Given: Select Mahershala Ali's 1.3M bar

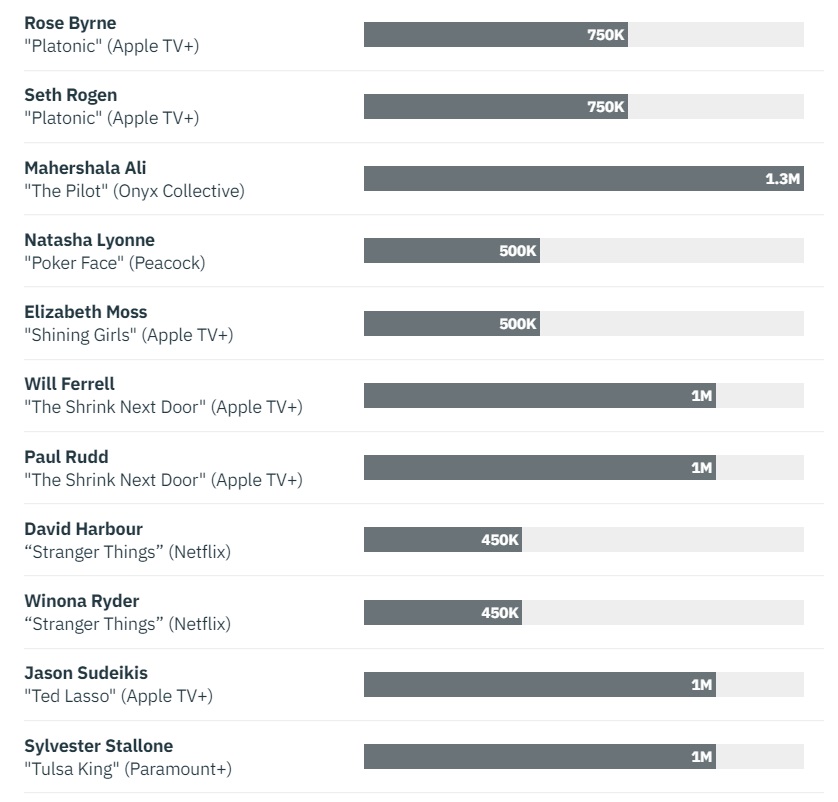Looking at the screenshot, I should (x=584, y=178).
